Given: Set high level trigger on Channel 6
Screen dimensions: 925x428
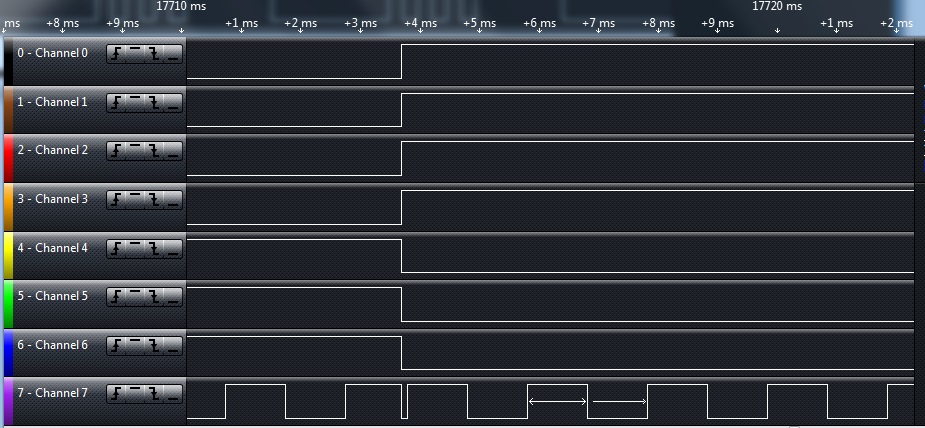Looking at the screenshot, I should [135, 346].
